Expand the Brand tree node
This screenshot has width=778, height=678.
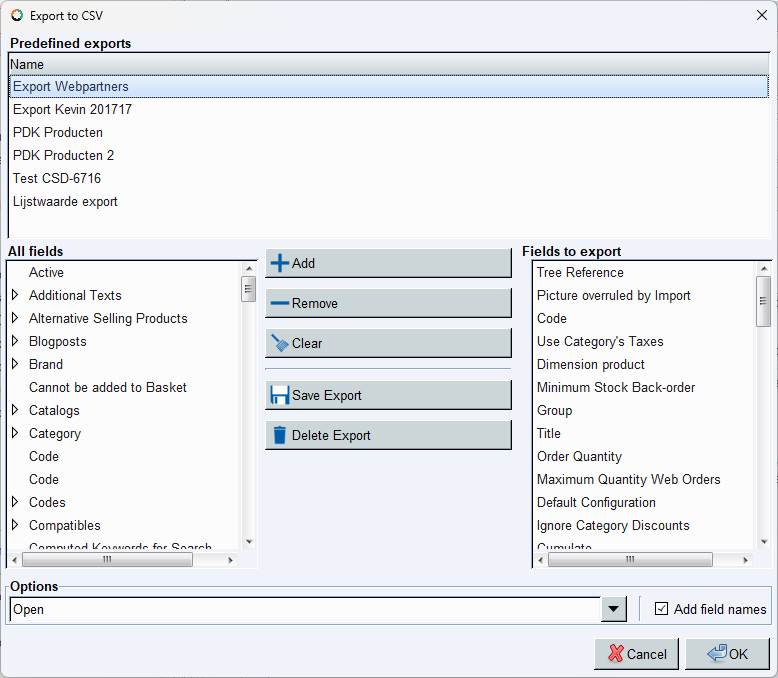click(15, 364)
